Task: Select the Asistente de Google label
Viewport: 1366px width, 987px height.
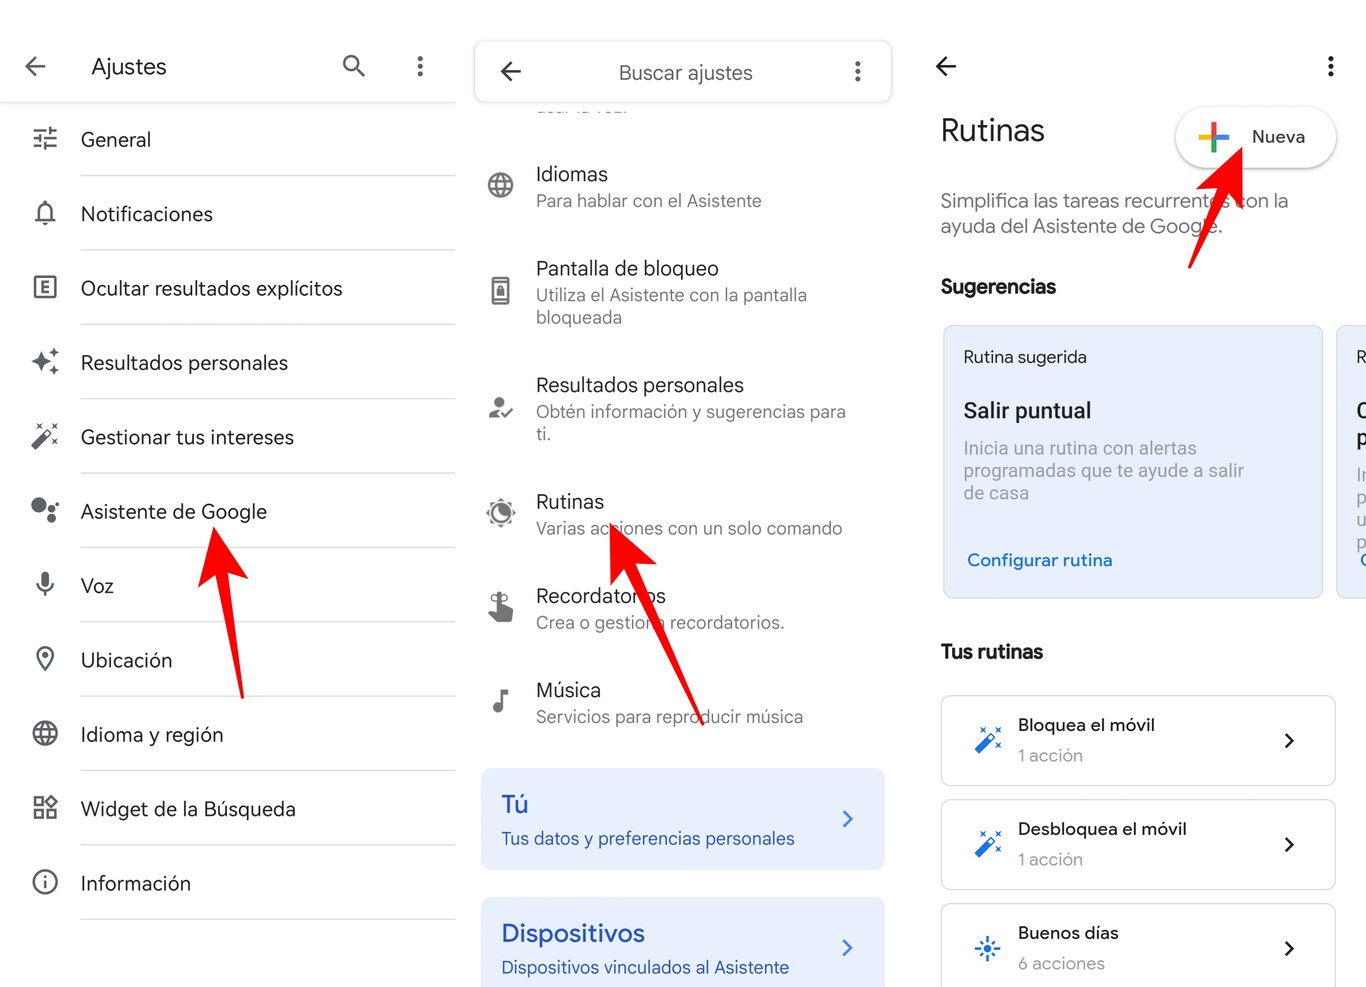Action: [x=174, y=511]
